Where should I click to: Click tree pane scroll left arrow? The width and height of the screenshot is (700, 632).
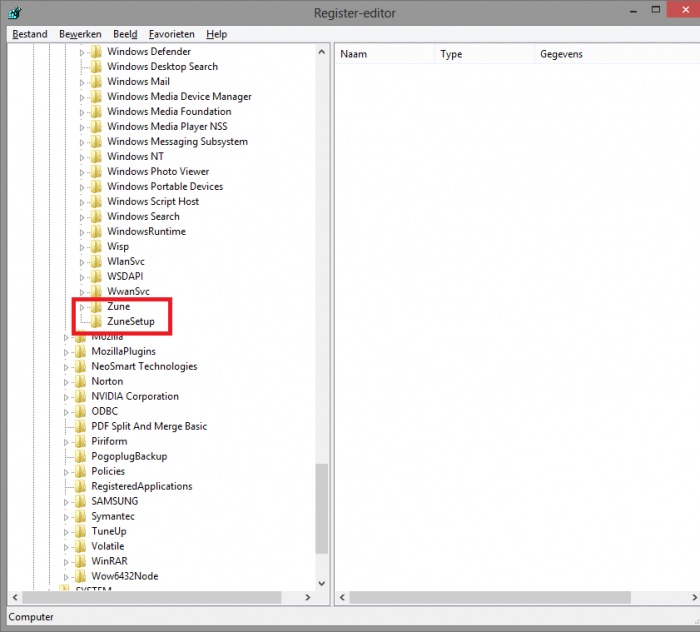(x=15, y=597)
